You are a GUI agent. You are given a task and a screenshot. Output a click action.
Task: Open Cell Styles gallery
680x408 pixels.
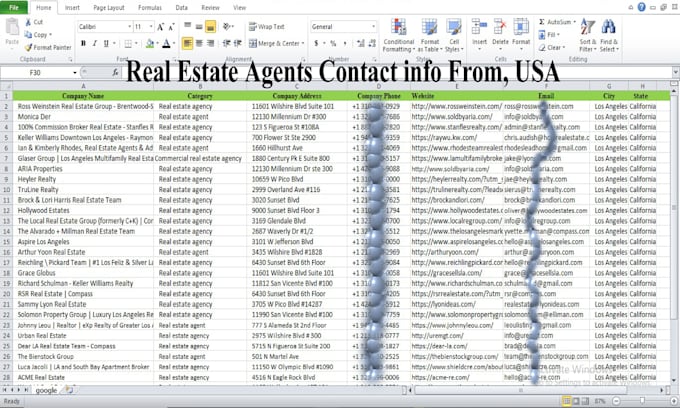[x=454, y=36]
